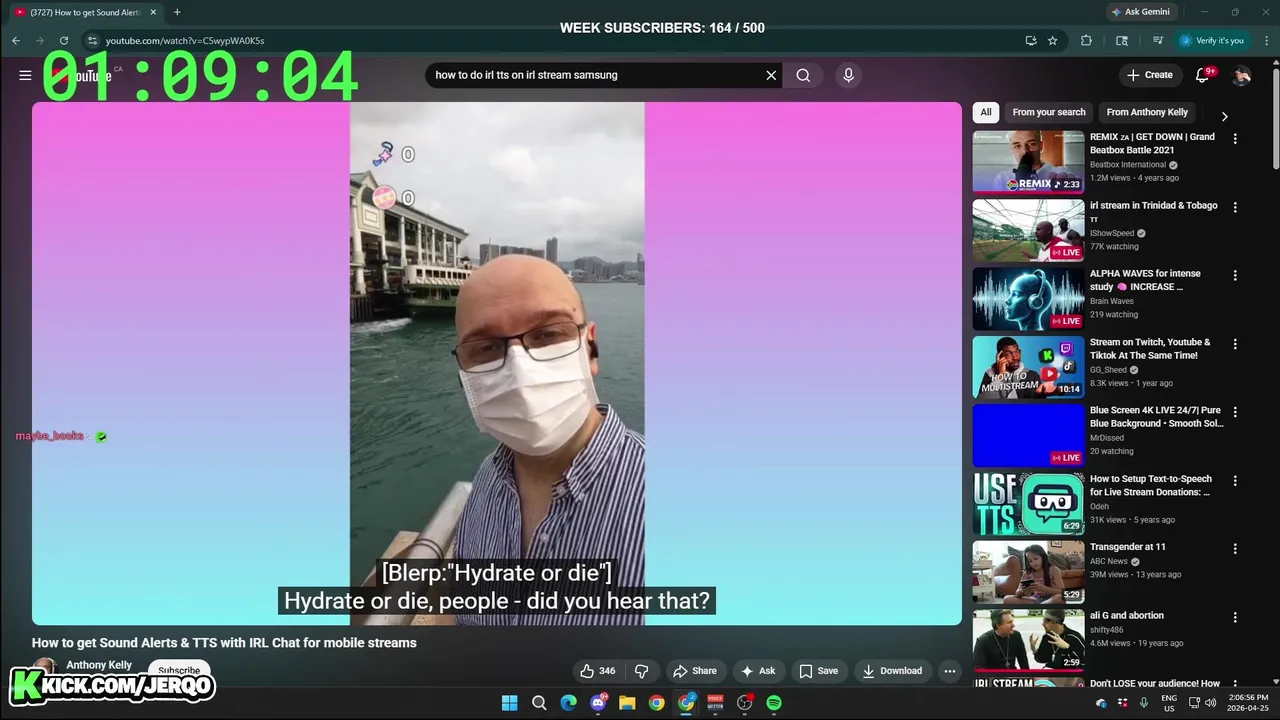
Task: Click Verify it's you profile chip
Action: (x=1212, y=41)
